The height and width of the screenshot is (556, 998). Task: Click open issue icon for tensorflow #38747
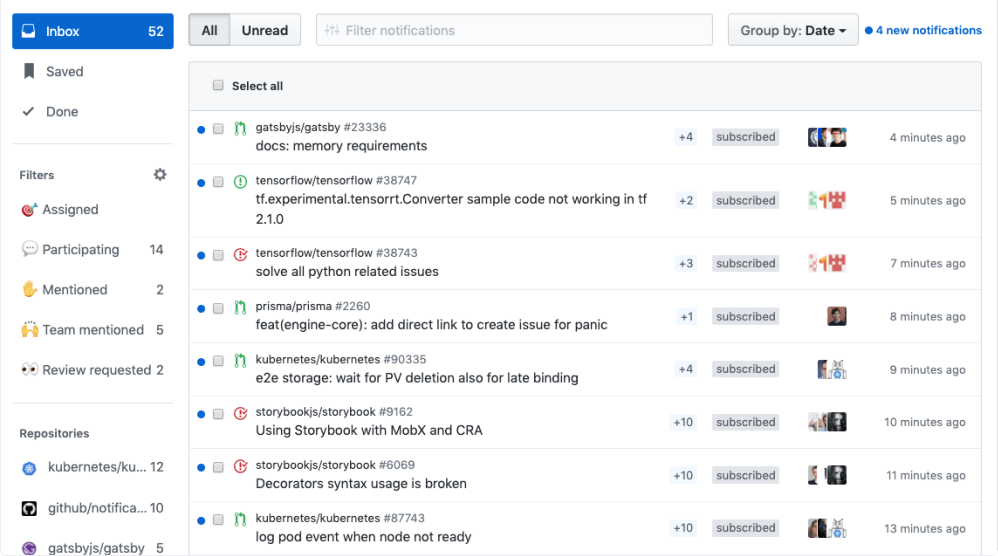[x=240, y=182]
